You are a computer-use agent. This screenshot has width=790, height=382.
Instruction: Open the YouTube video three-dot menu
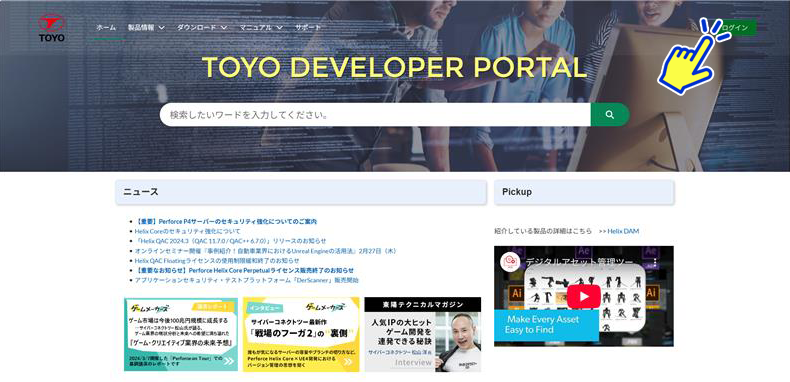tap(655, 263)
